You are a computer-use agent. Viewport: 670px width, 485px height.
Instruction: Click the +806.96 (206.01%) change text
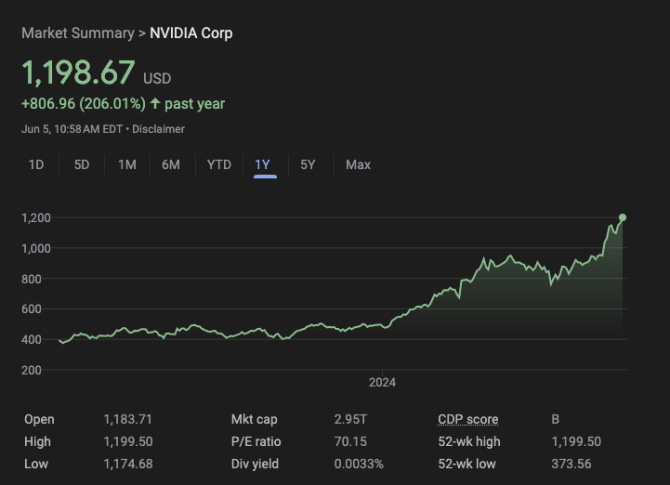coord(83,104)
